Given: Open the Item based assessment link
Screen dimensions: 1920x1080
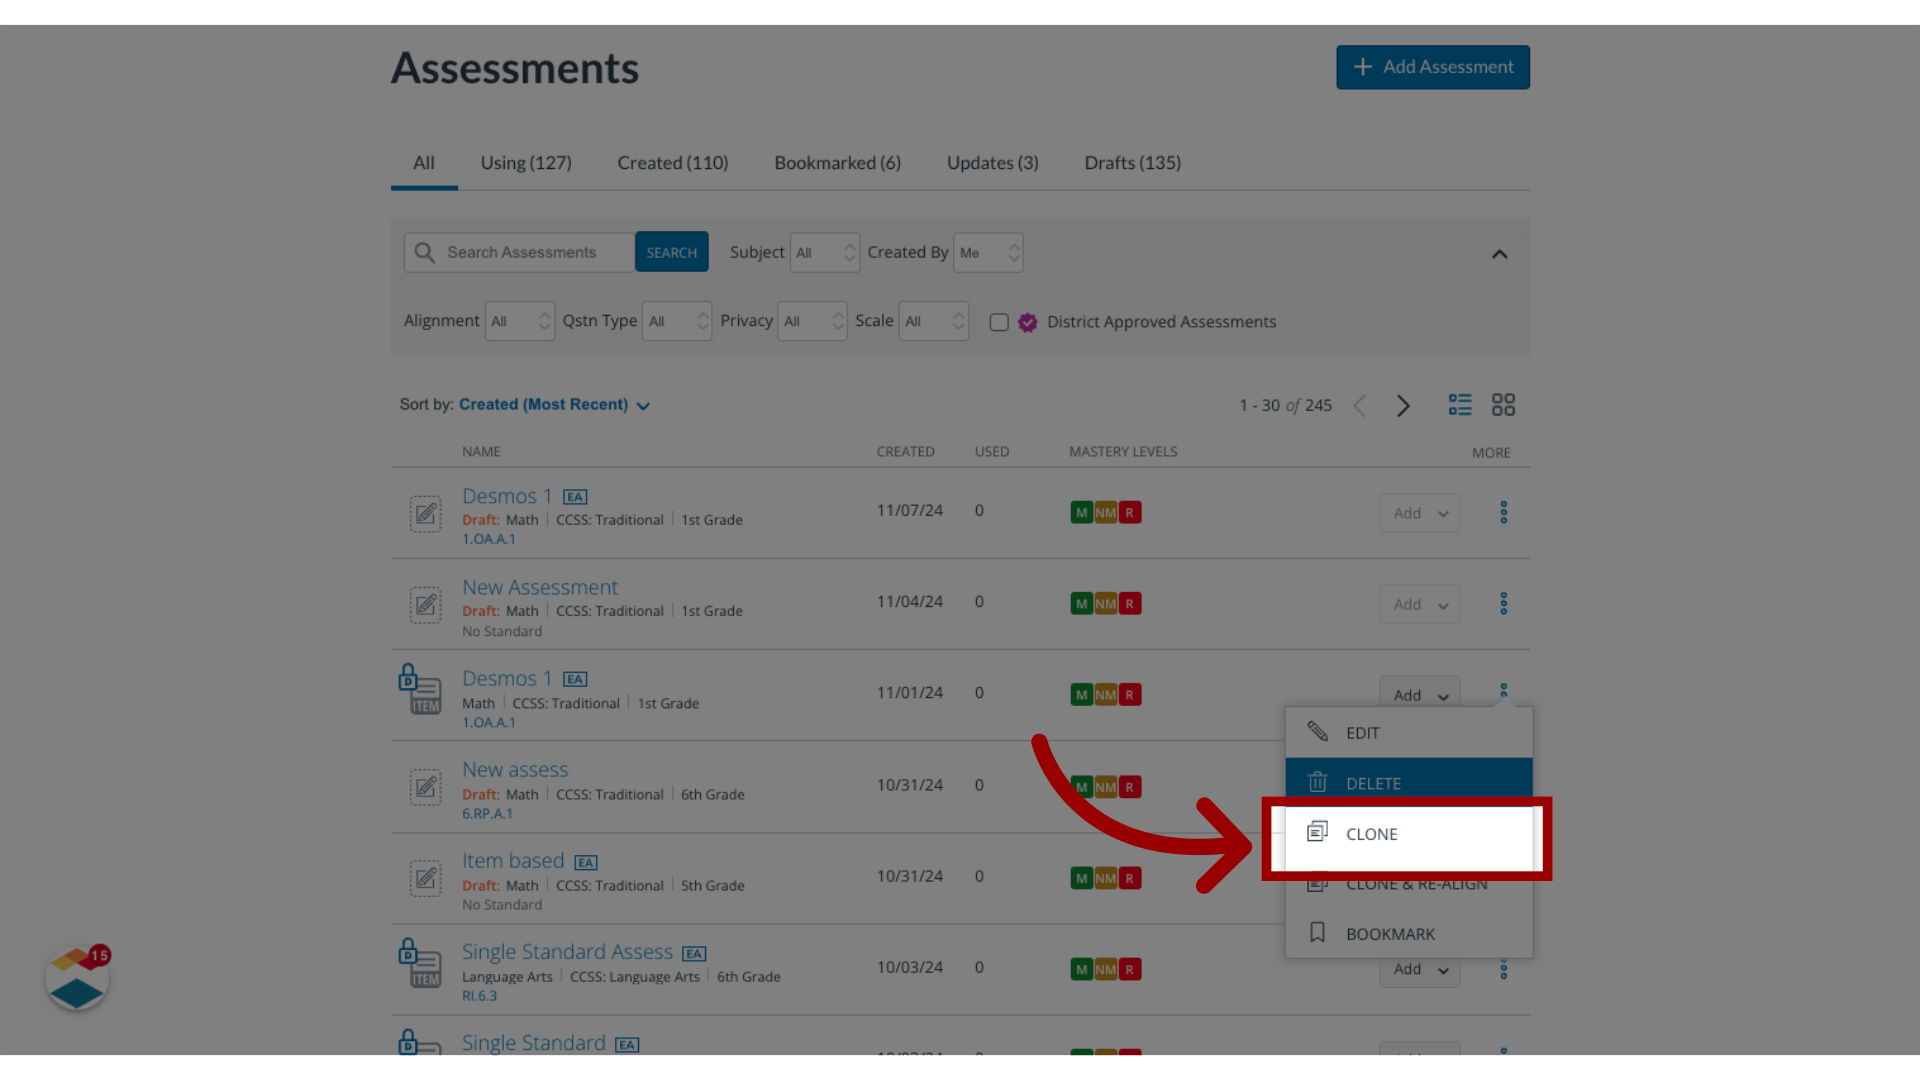Looking at the screenshot, I should [513, 860].
